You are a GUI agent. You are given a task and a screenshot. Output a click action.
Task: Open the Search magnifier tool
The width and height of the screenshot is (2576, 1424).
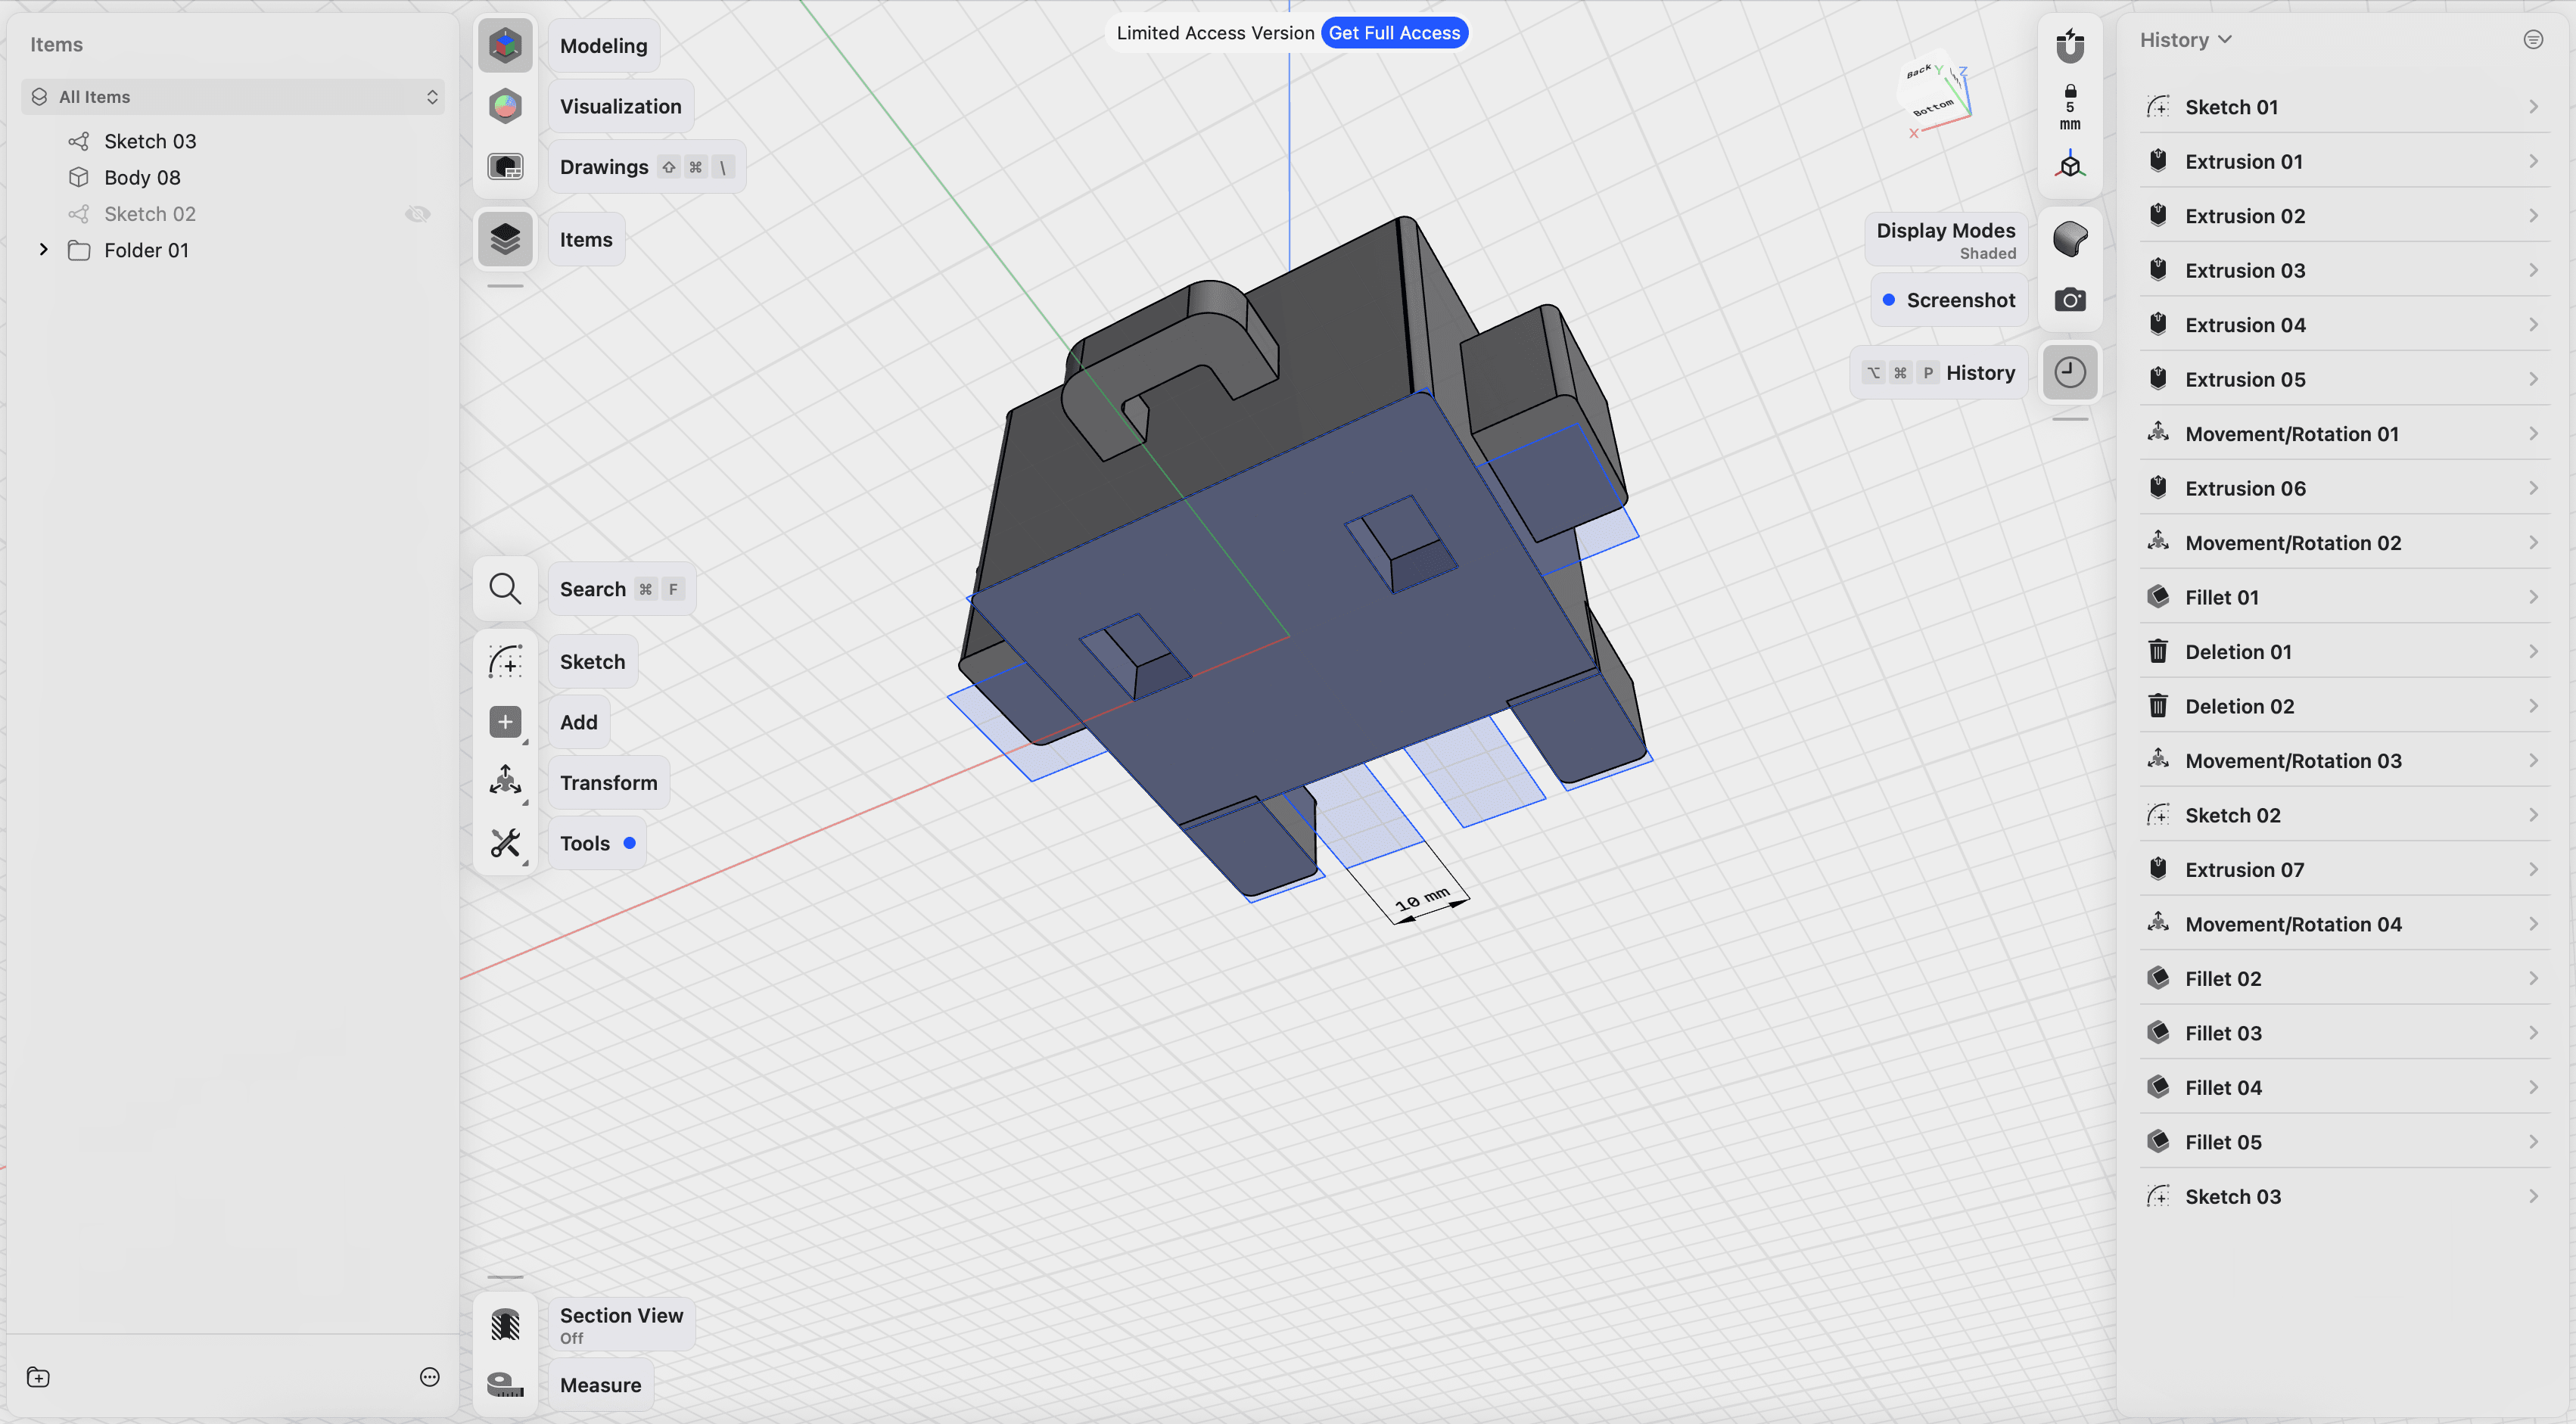(x=505, y=589)
